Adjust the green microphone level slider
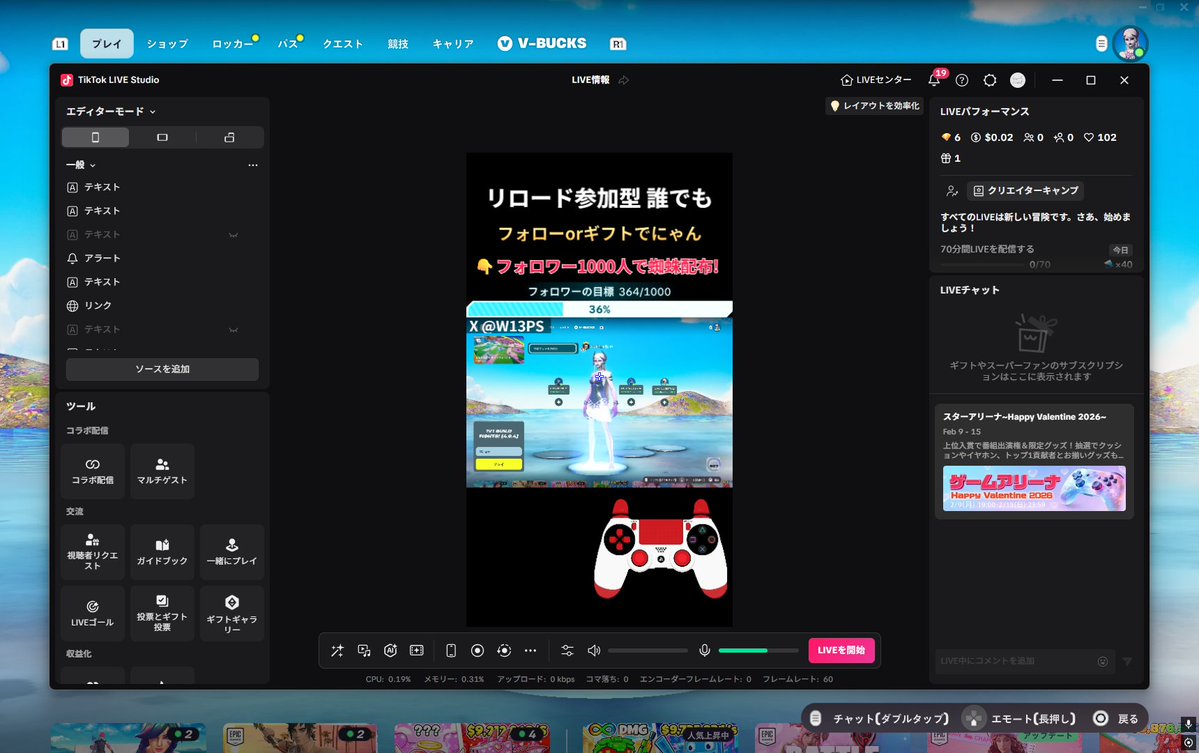Screen dimensions: 1199x753 point(759,651)
